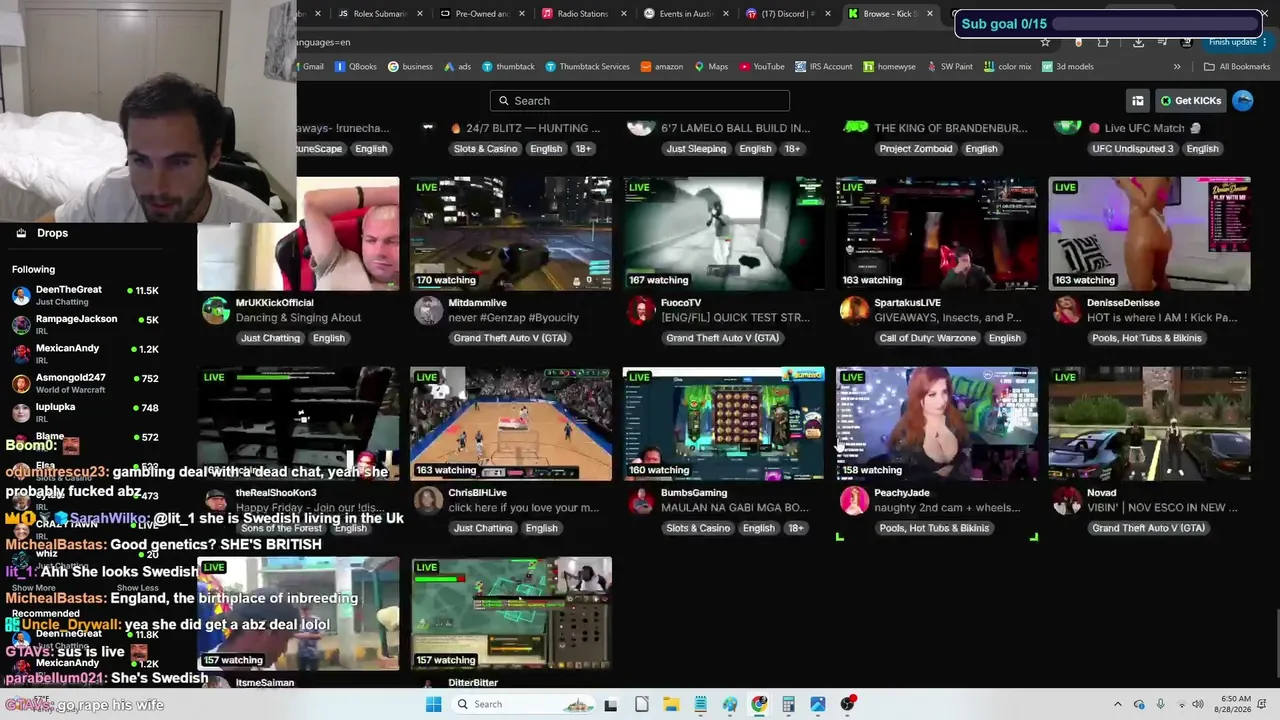
Task: Click the Windows taskbar search box
Action: click(522, 704)
